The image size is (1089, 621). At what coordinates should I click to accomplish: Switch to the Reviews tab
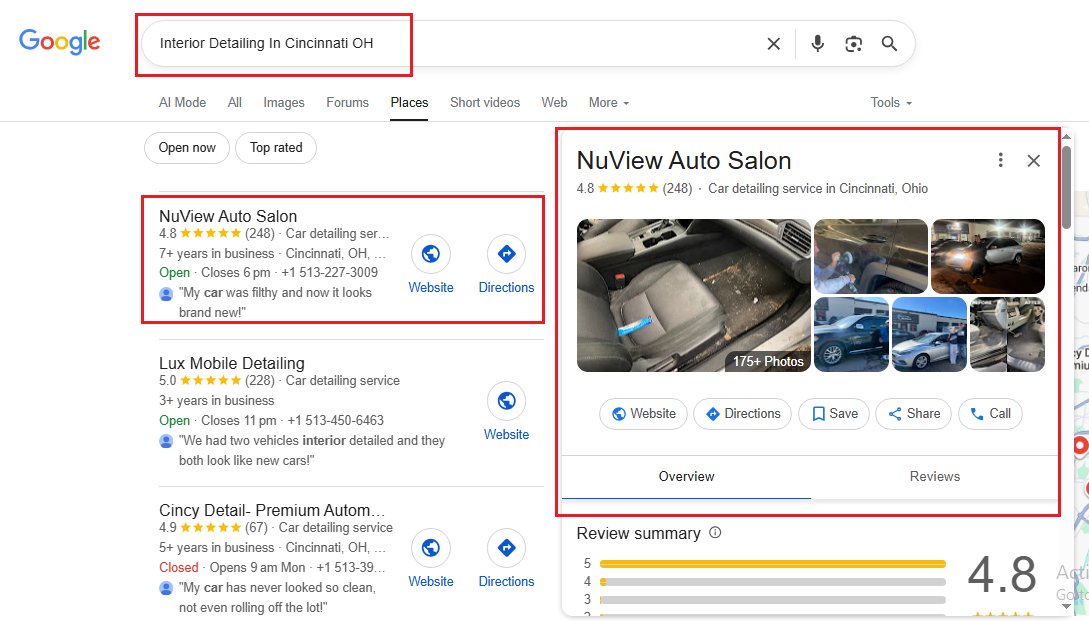[934, 477]
